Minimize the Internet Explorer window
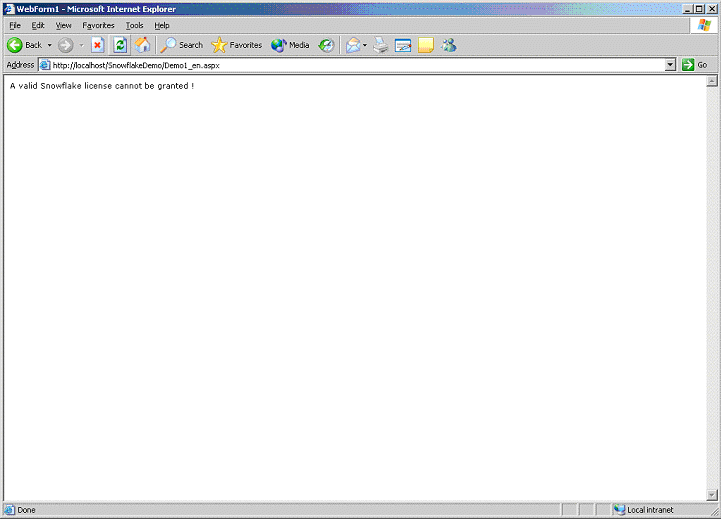This screenshot has width=721, height=519. [x=688, y=9]
